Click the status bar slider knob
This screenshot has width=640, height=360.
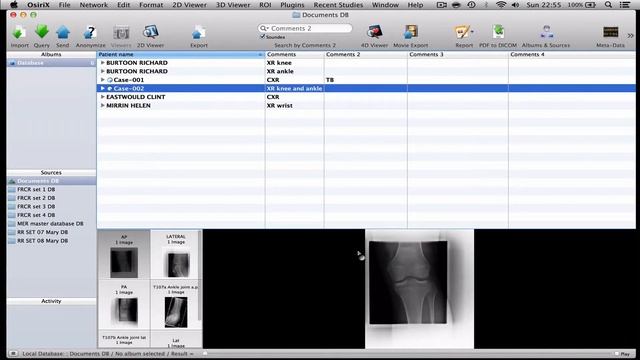pos(205,353)
